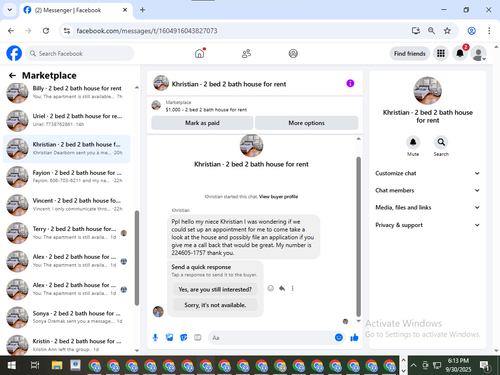
Task: Click the address bar URL
Action: [147, 31]
